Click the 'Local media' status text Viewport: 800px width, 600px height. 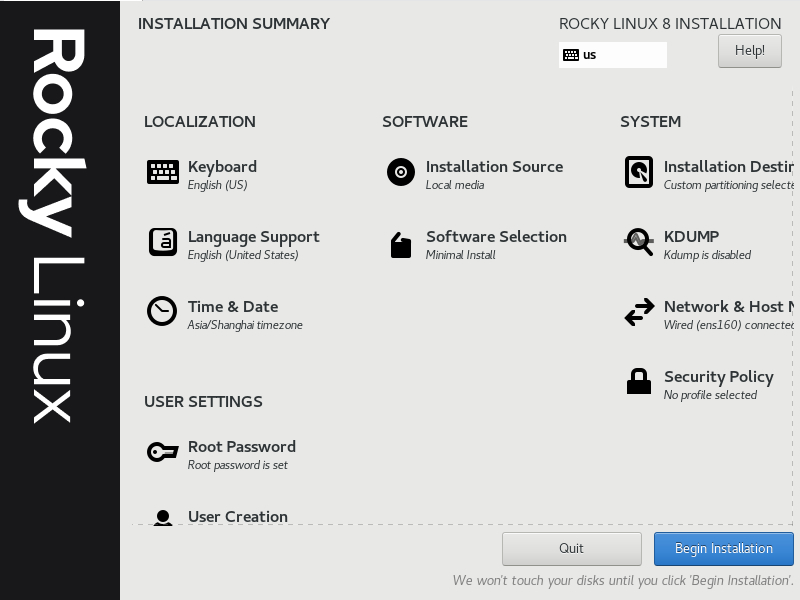[x=455, y=185]
